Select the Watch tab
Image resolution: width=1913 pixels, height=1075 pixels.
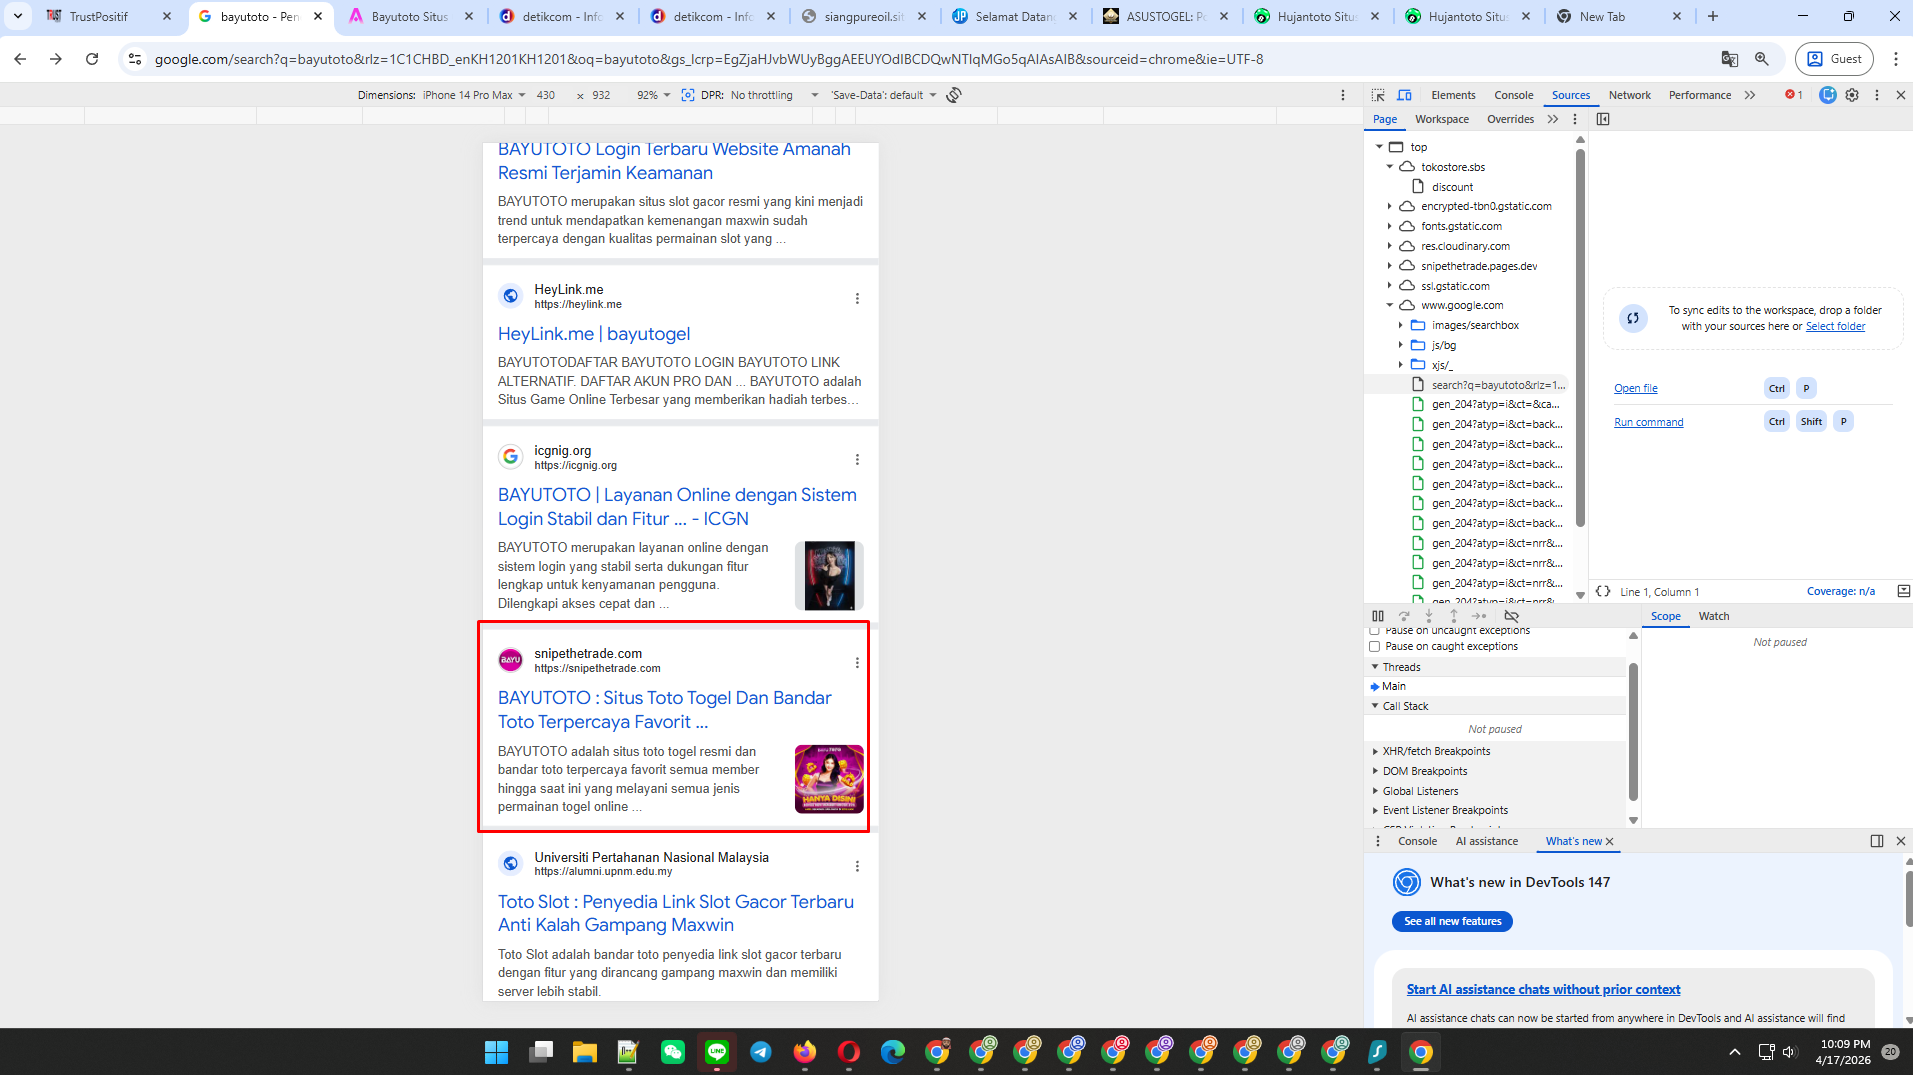pos(1713,616)
